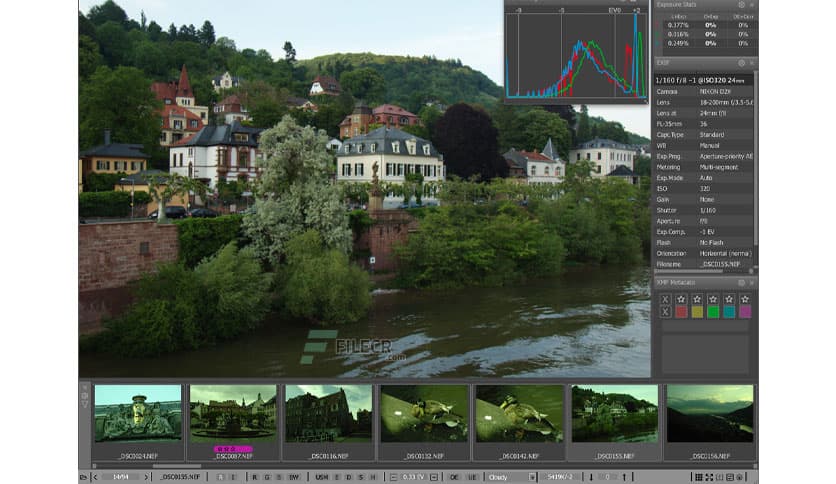Click the fullscreen expand icon
Screen dimensions: 836x484
pyautogui.click(x=709, y=477)
